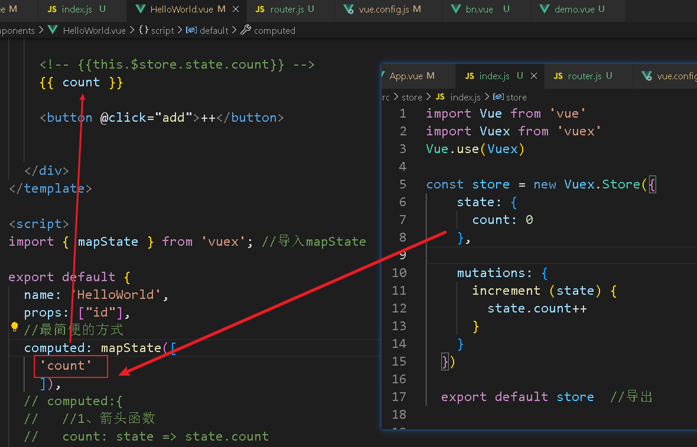This screenshot has width=697, height=447.
Task: Click the props: ["id"] line
Action: point(77,313)
